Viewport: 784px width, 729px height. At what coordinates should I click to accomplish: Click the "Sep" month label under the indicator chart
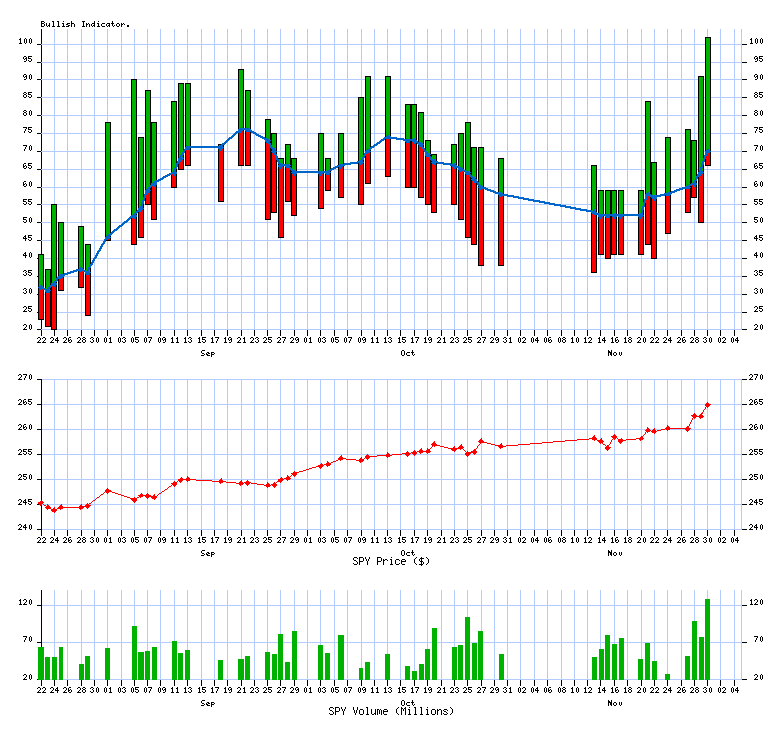pyautogui.click(x=208, y=353)
